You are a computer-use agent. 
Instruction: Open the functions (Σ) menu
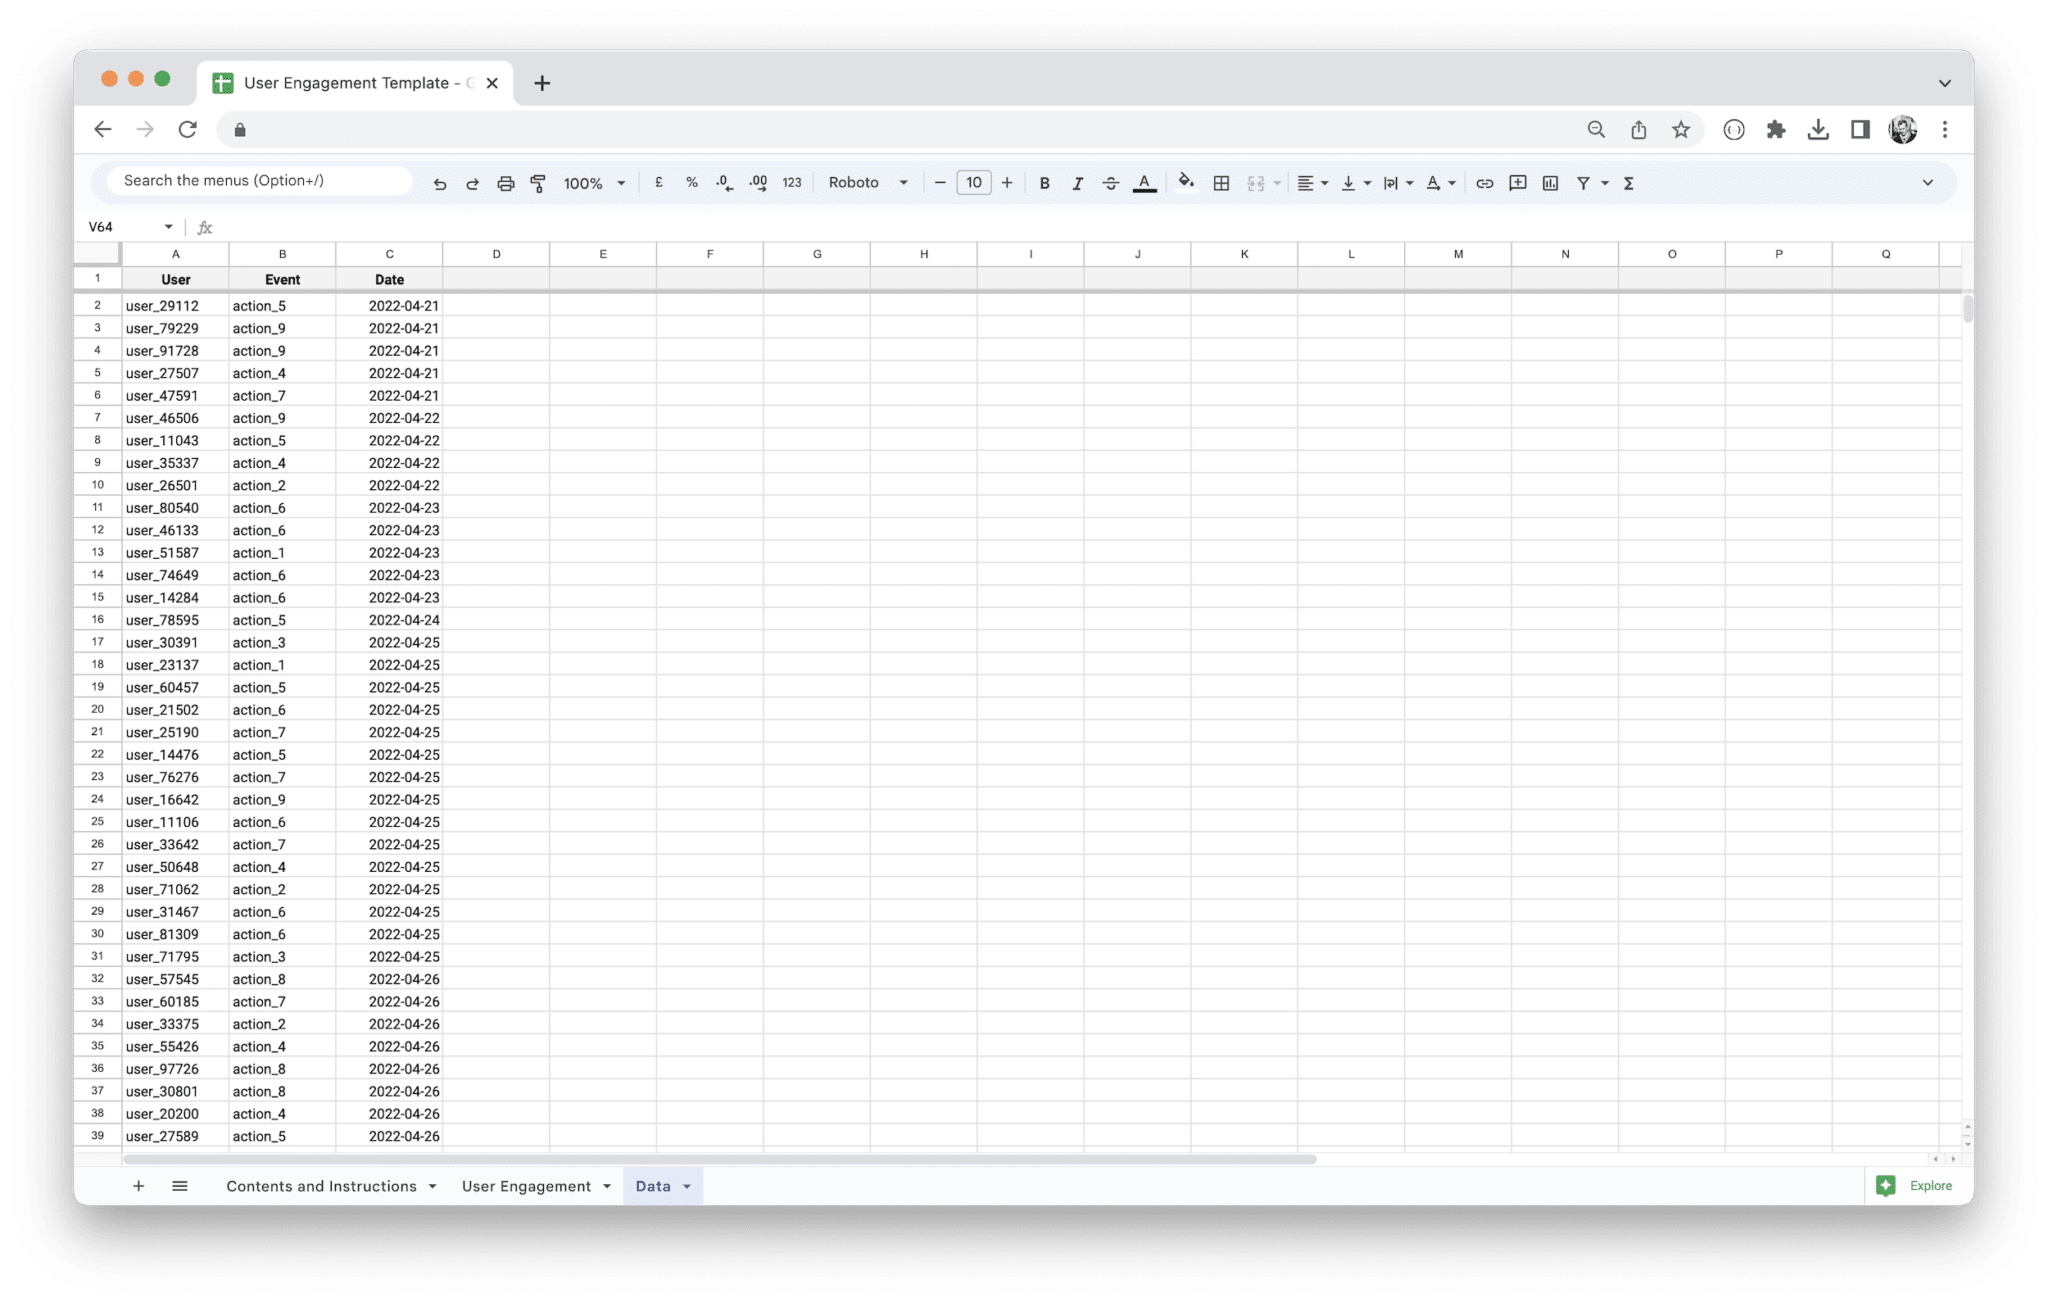point(1629,183)
